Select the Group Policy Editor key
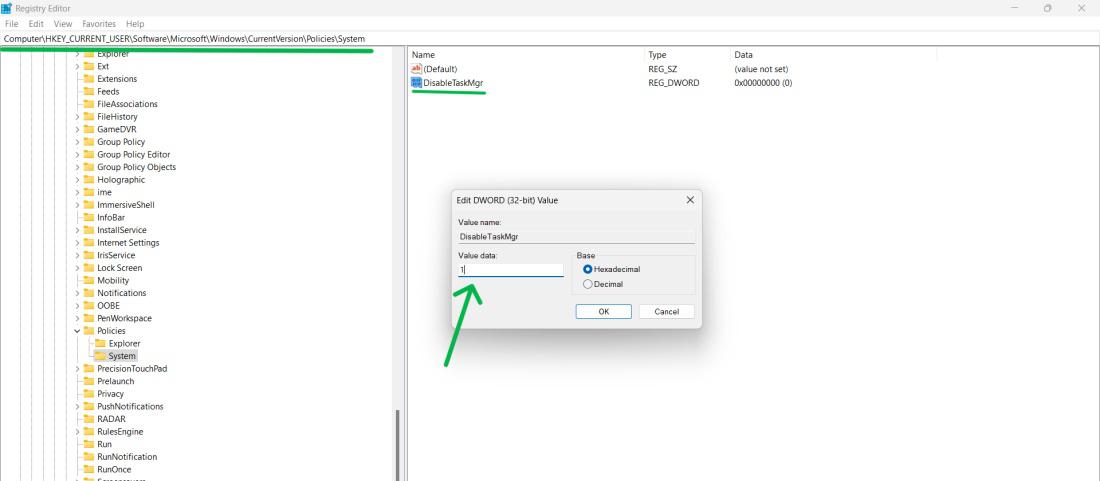This screenshot has height=481, width=1100. (133, 155)
